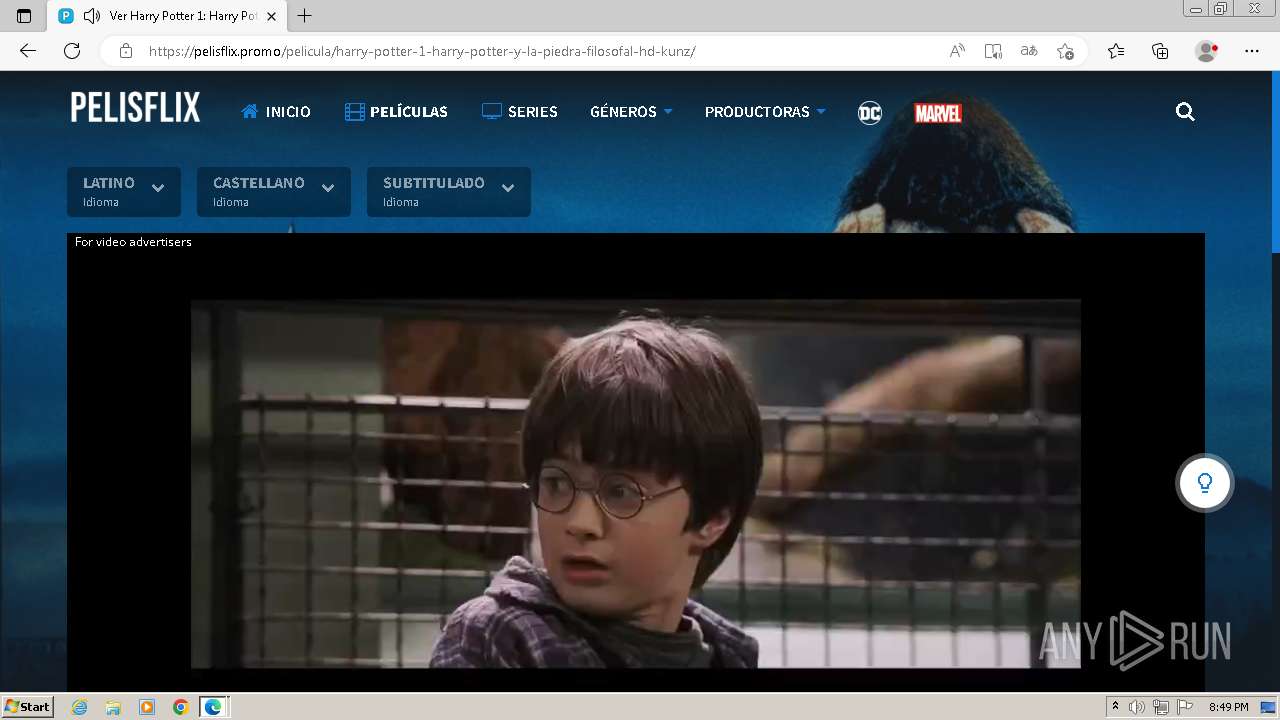
Task: Activate Read aloud in the address bar
Action: click(957, 51)
